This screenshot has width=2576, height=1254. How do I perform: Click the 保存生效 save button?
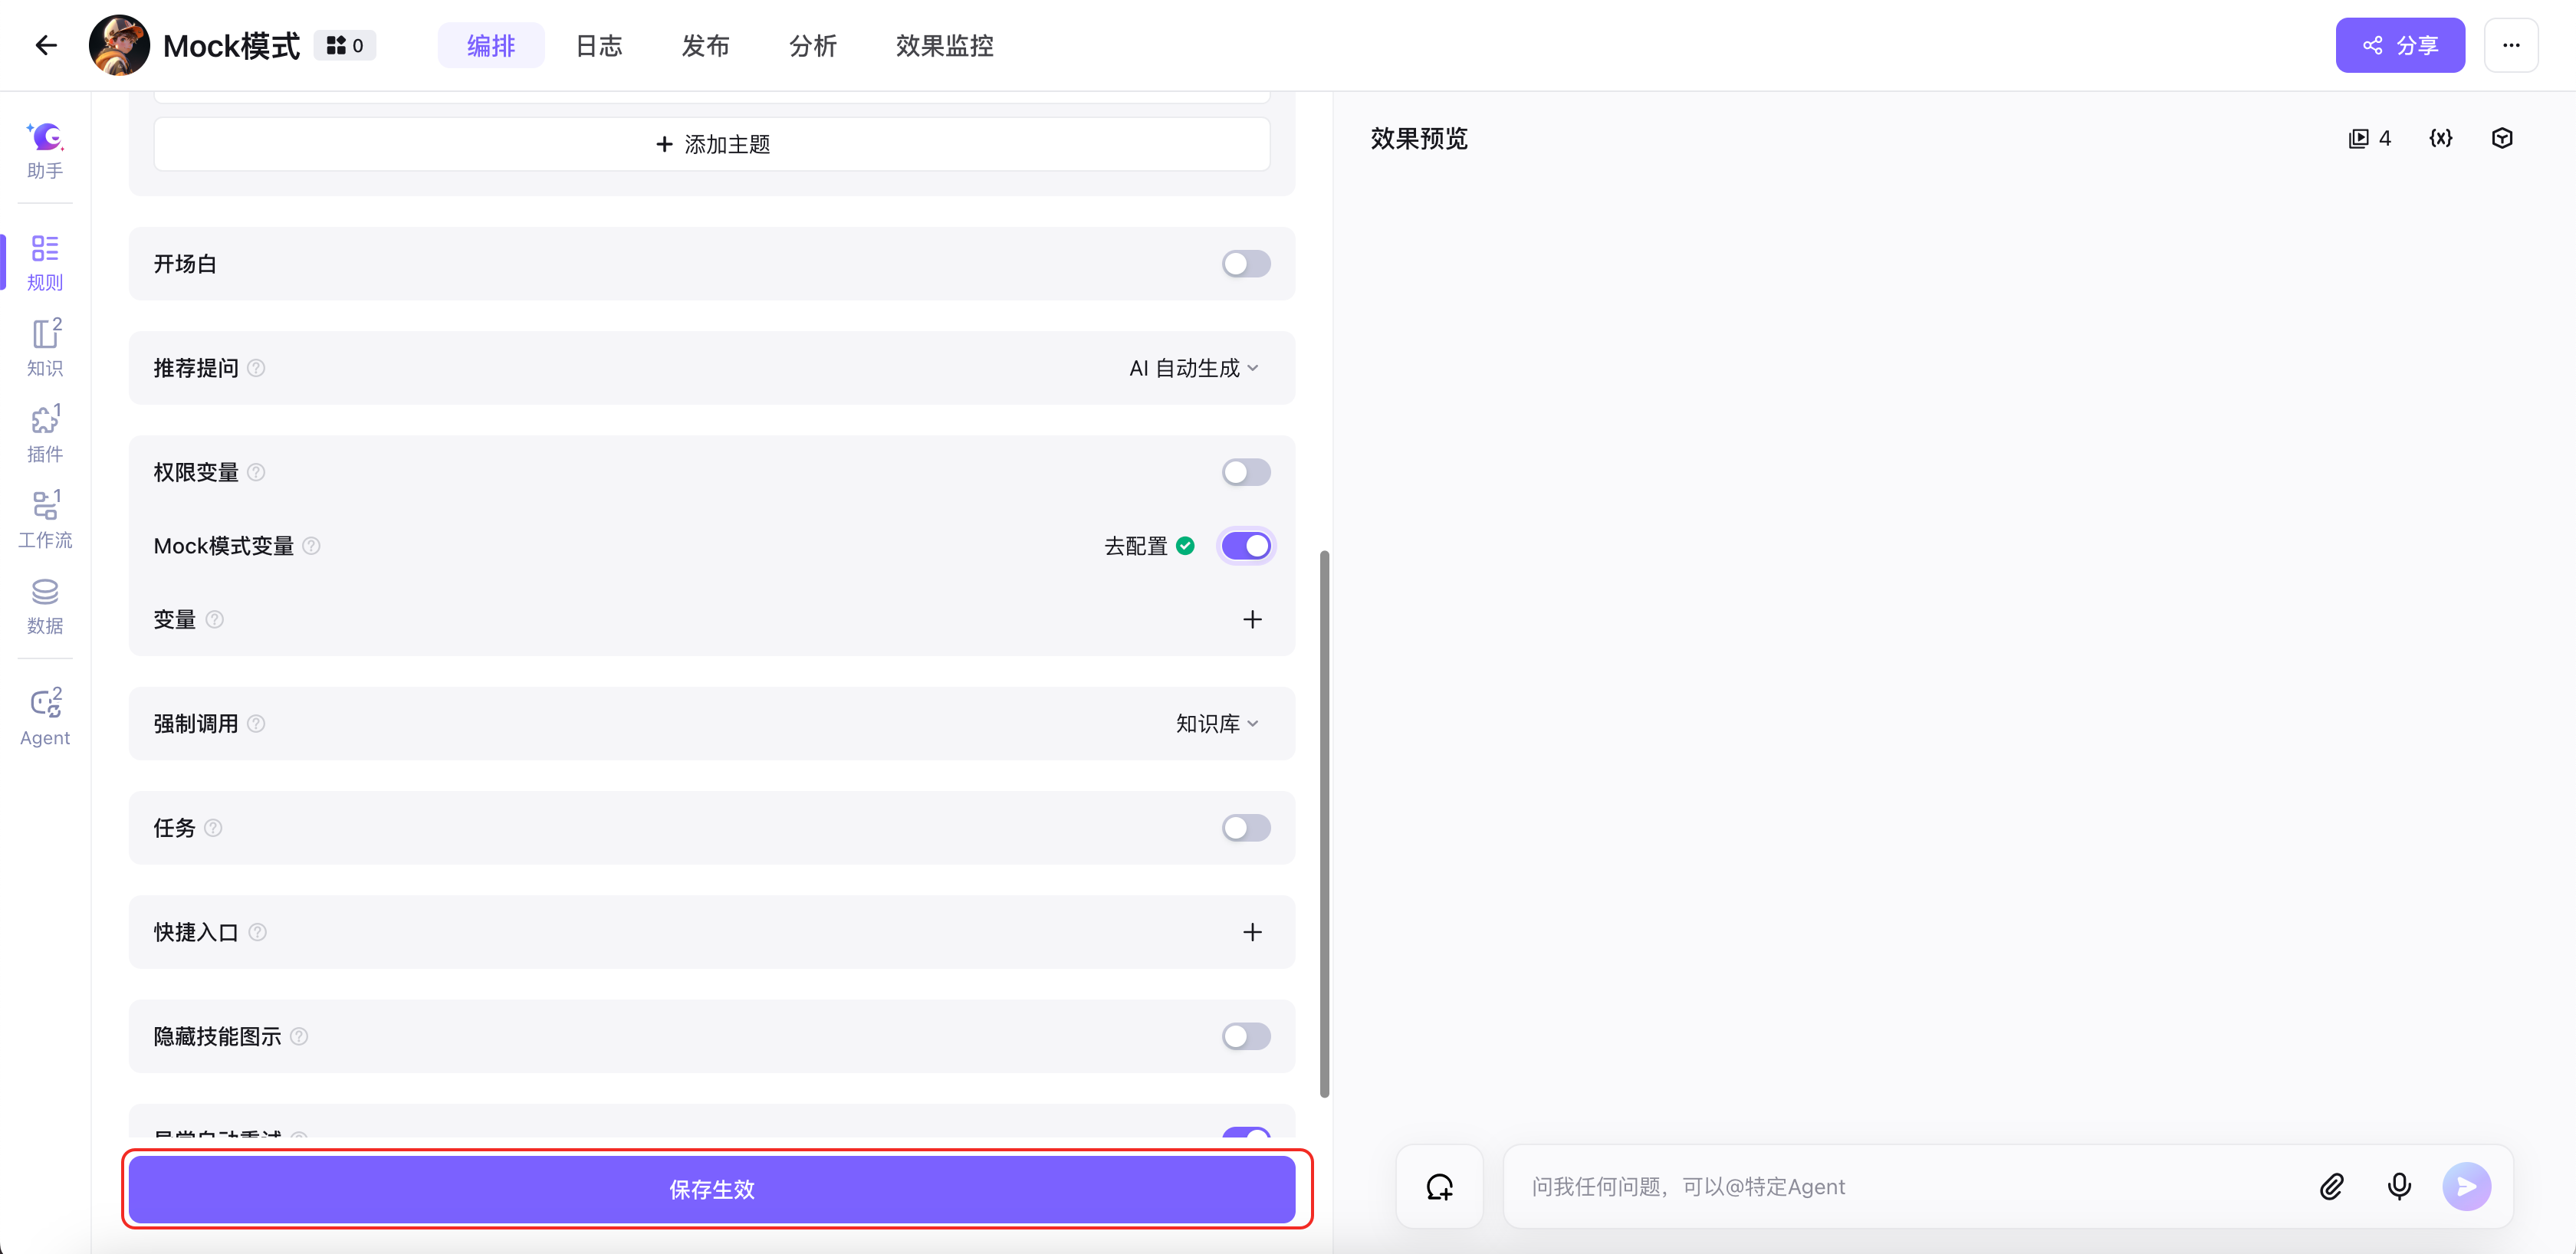click(711, 1189)
